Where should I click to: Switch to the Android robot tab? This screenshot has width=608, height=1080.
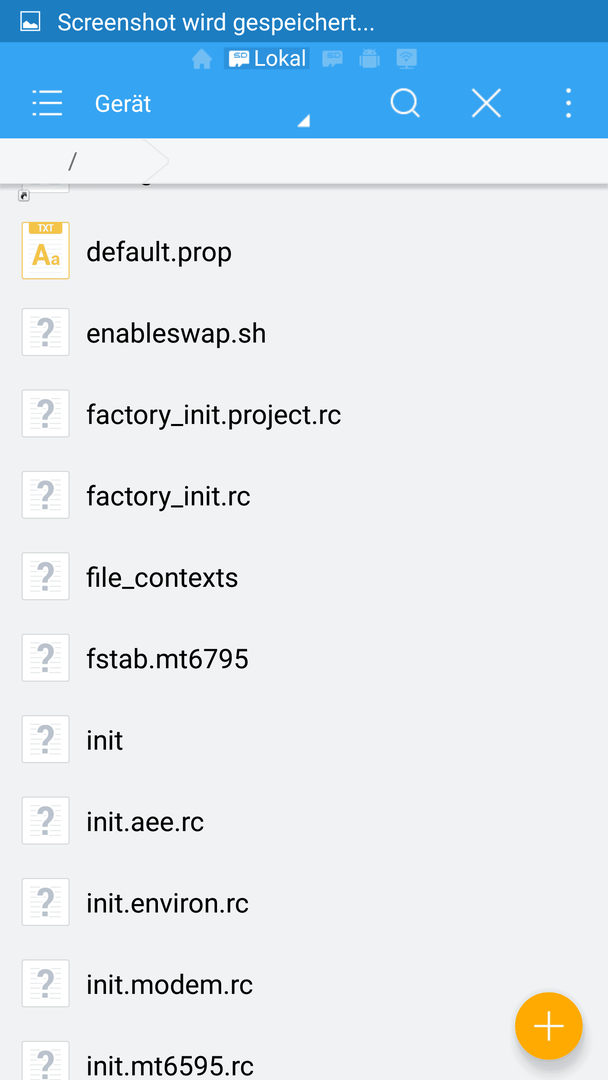click(x=370, y=59)
